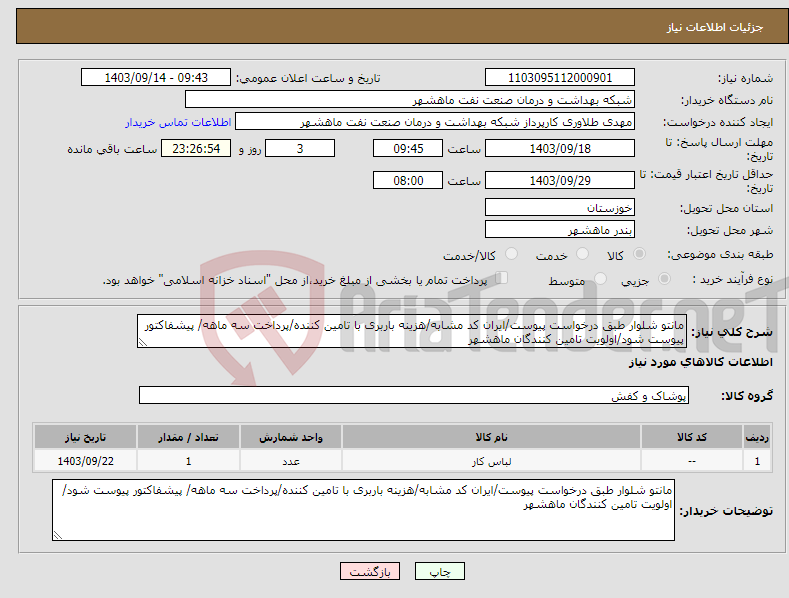789x598 pixels.
Task: Click the deadline time field 09:45
Action: [408, 148]
